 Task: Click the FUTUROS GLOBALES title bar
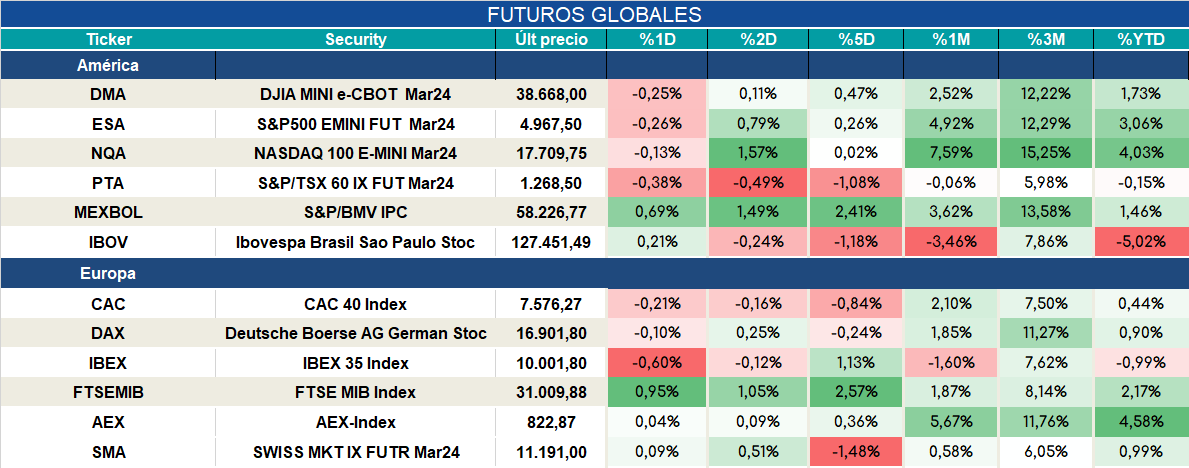point(594,14)
